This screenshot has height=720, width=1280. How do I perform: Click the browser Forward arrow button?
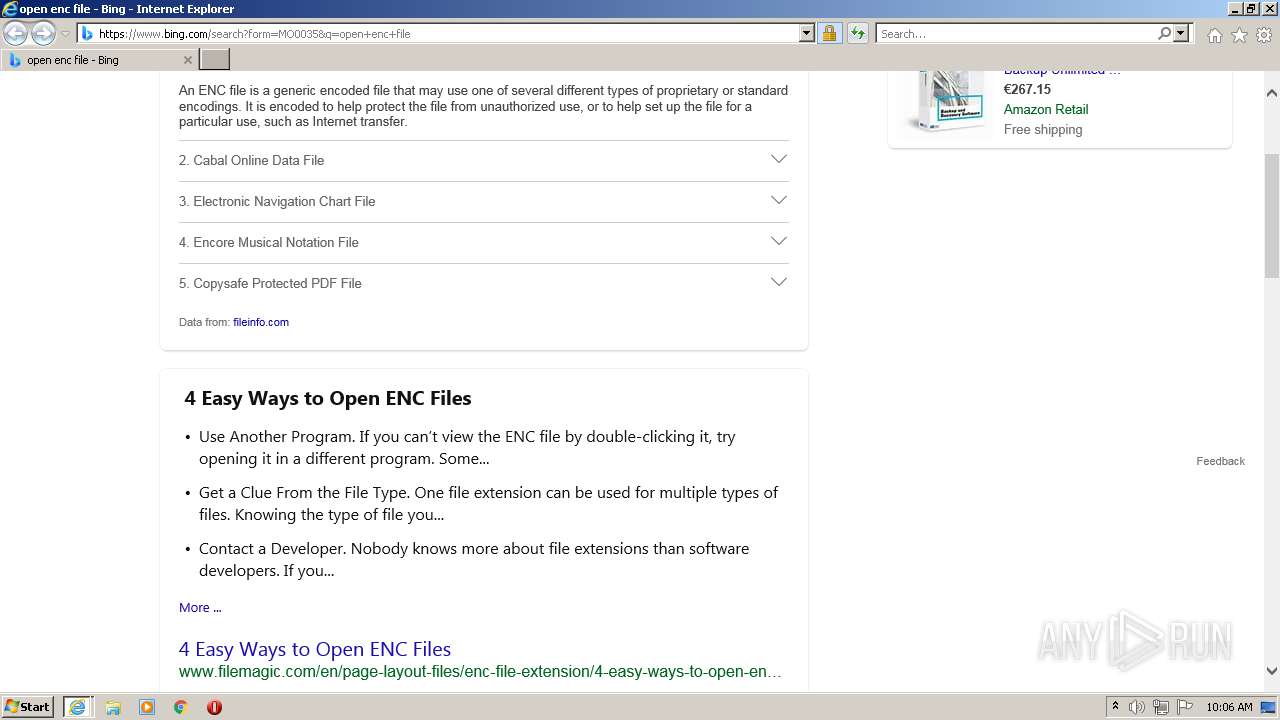coord(42,34)
